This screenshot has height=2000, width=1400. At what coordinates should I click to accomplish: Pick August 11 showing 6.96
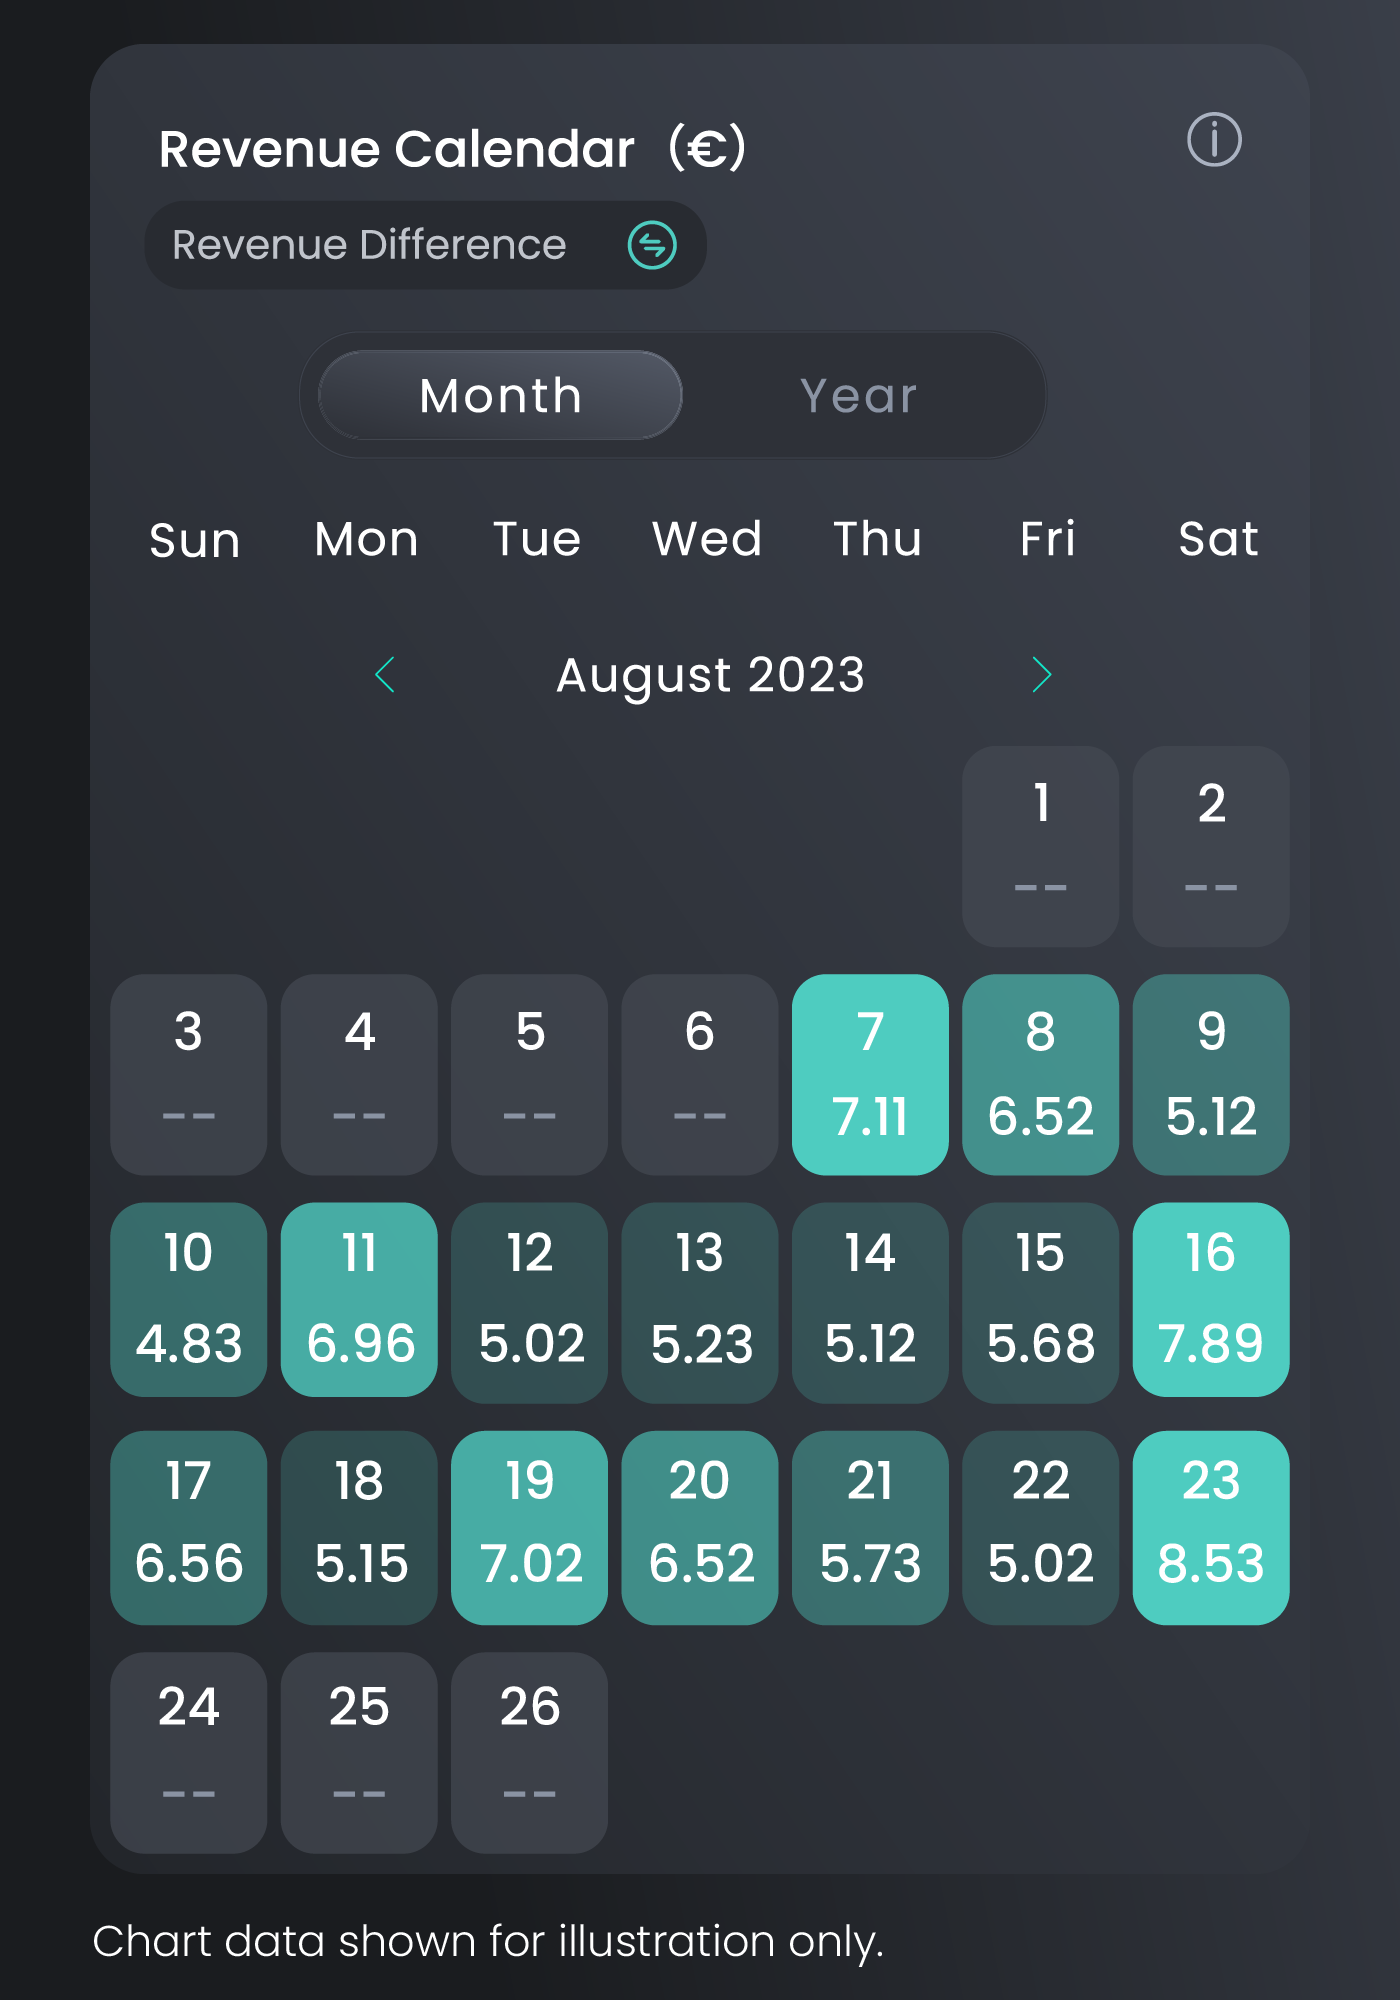click(359, 1300)
